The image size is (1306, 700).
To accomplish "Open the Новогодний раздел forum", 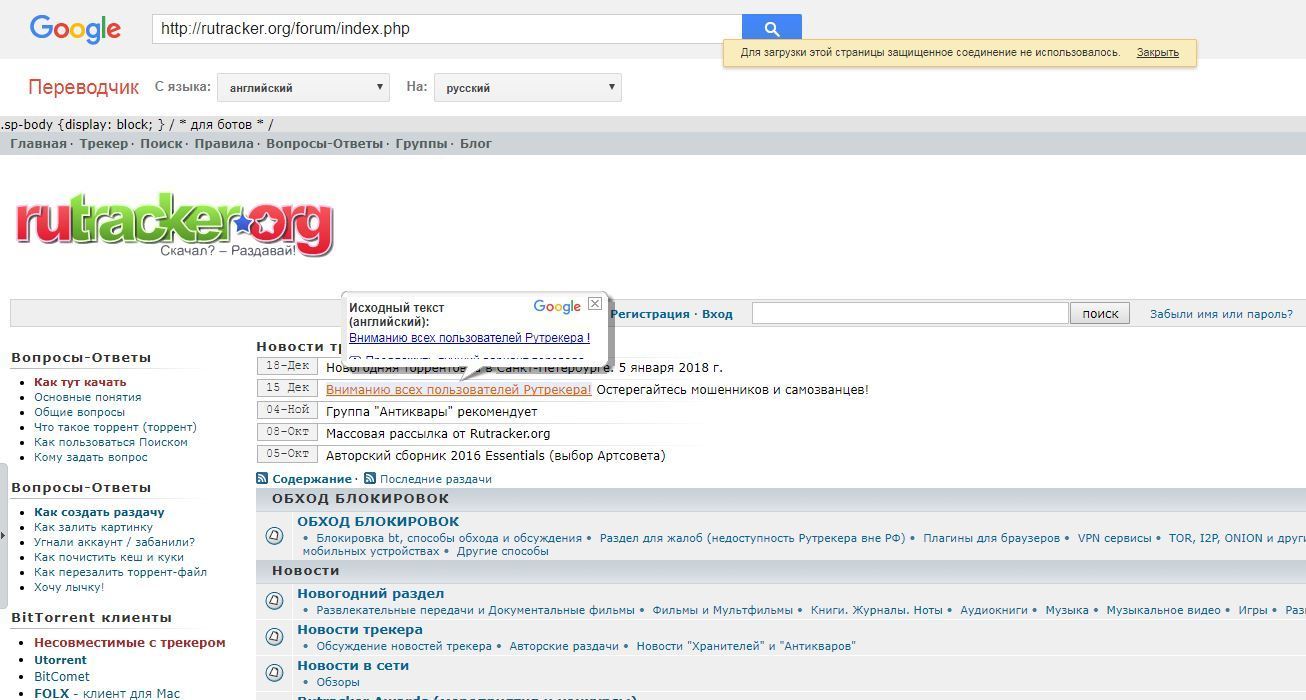I will [x=370, y=593].
